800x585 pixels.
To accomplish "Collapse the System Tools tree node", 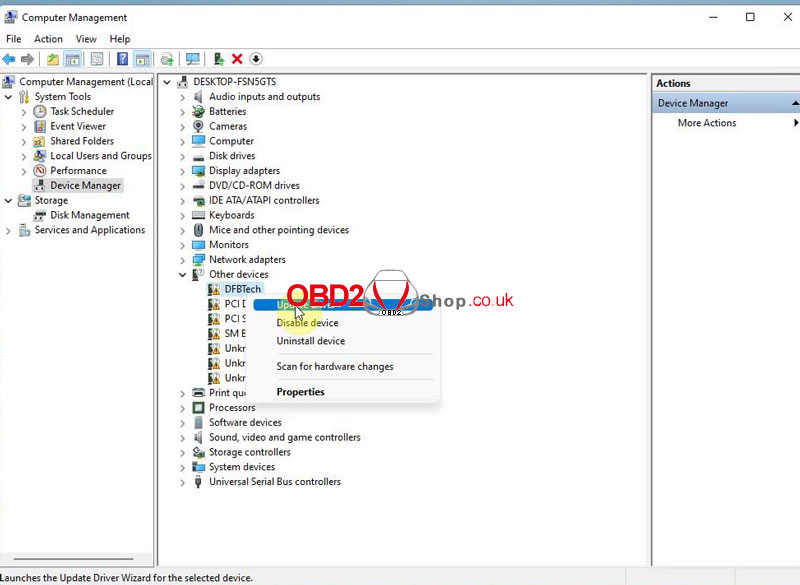I will click(x=9, y=97).
